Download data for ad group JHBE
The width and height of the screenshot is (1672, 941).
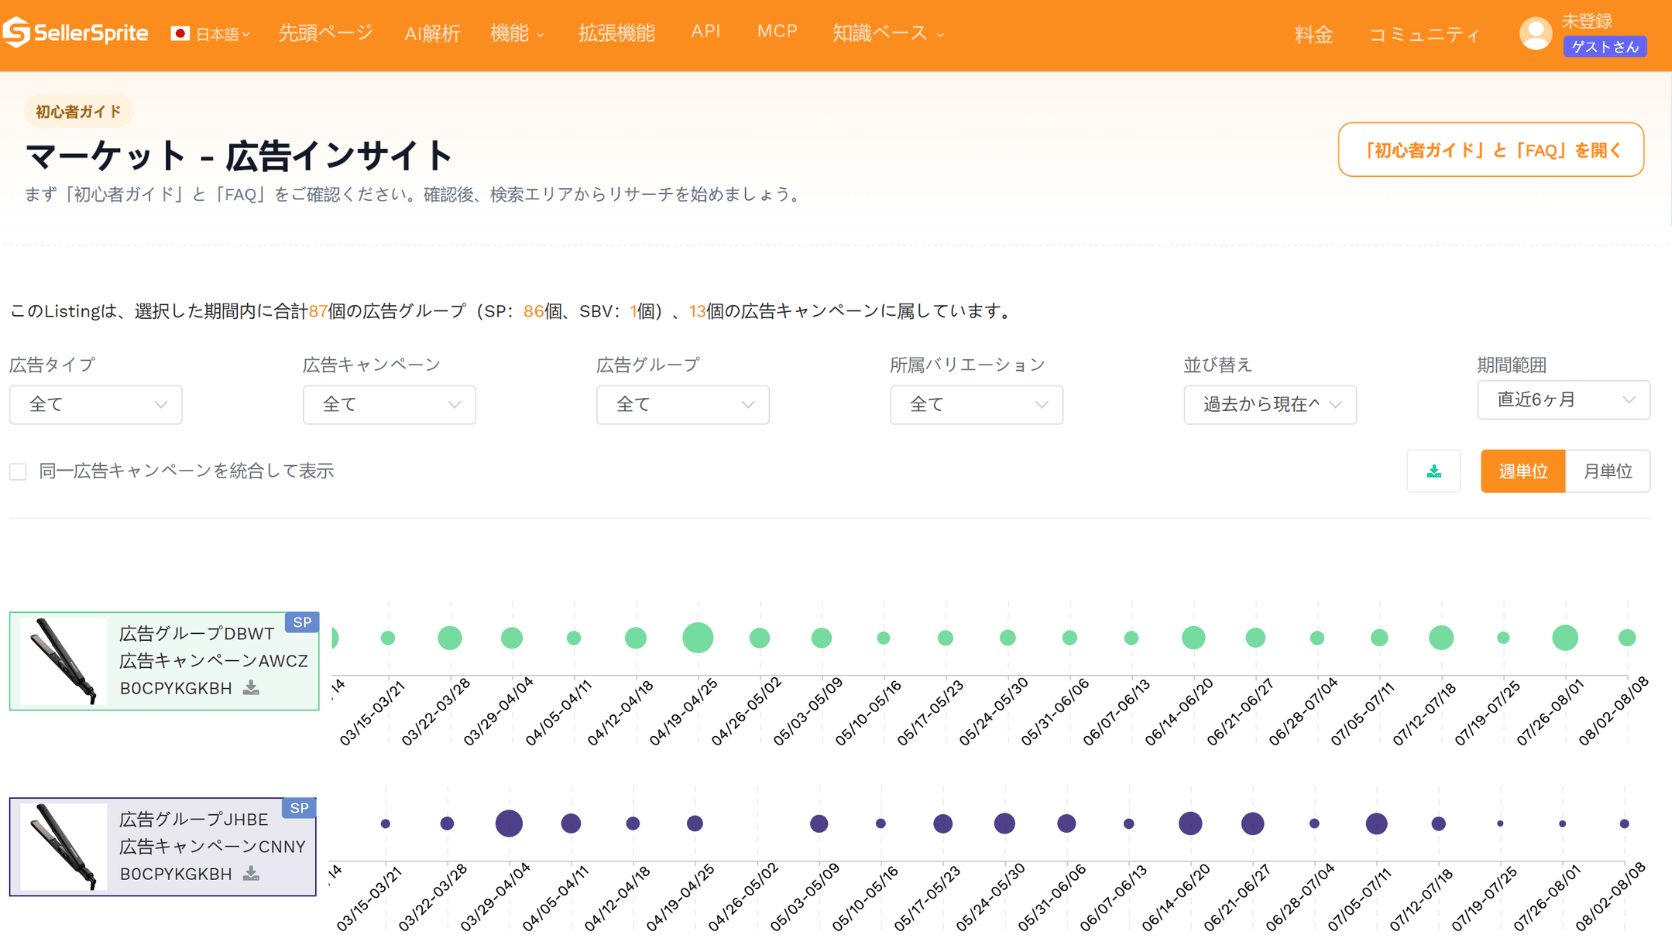[x=251, y=874]
